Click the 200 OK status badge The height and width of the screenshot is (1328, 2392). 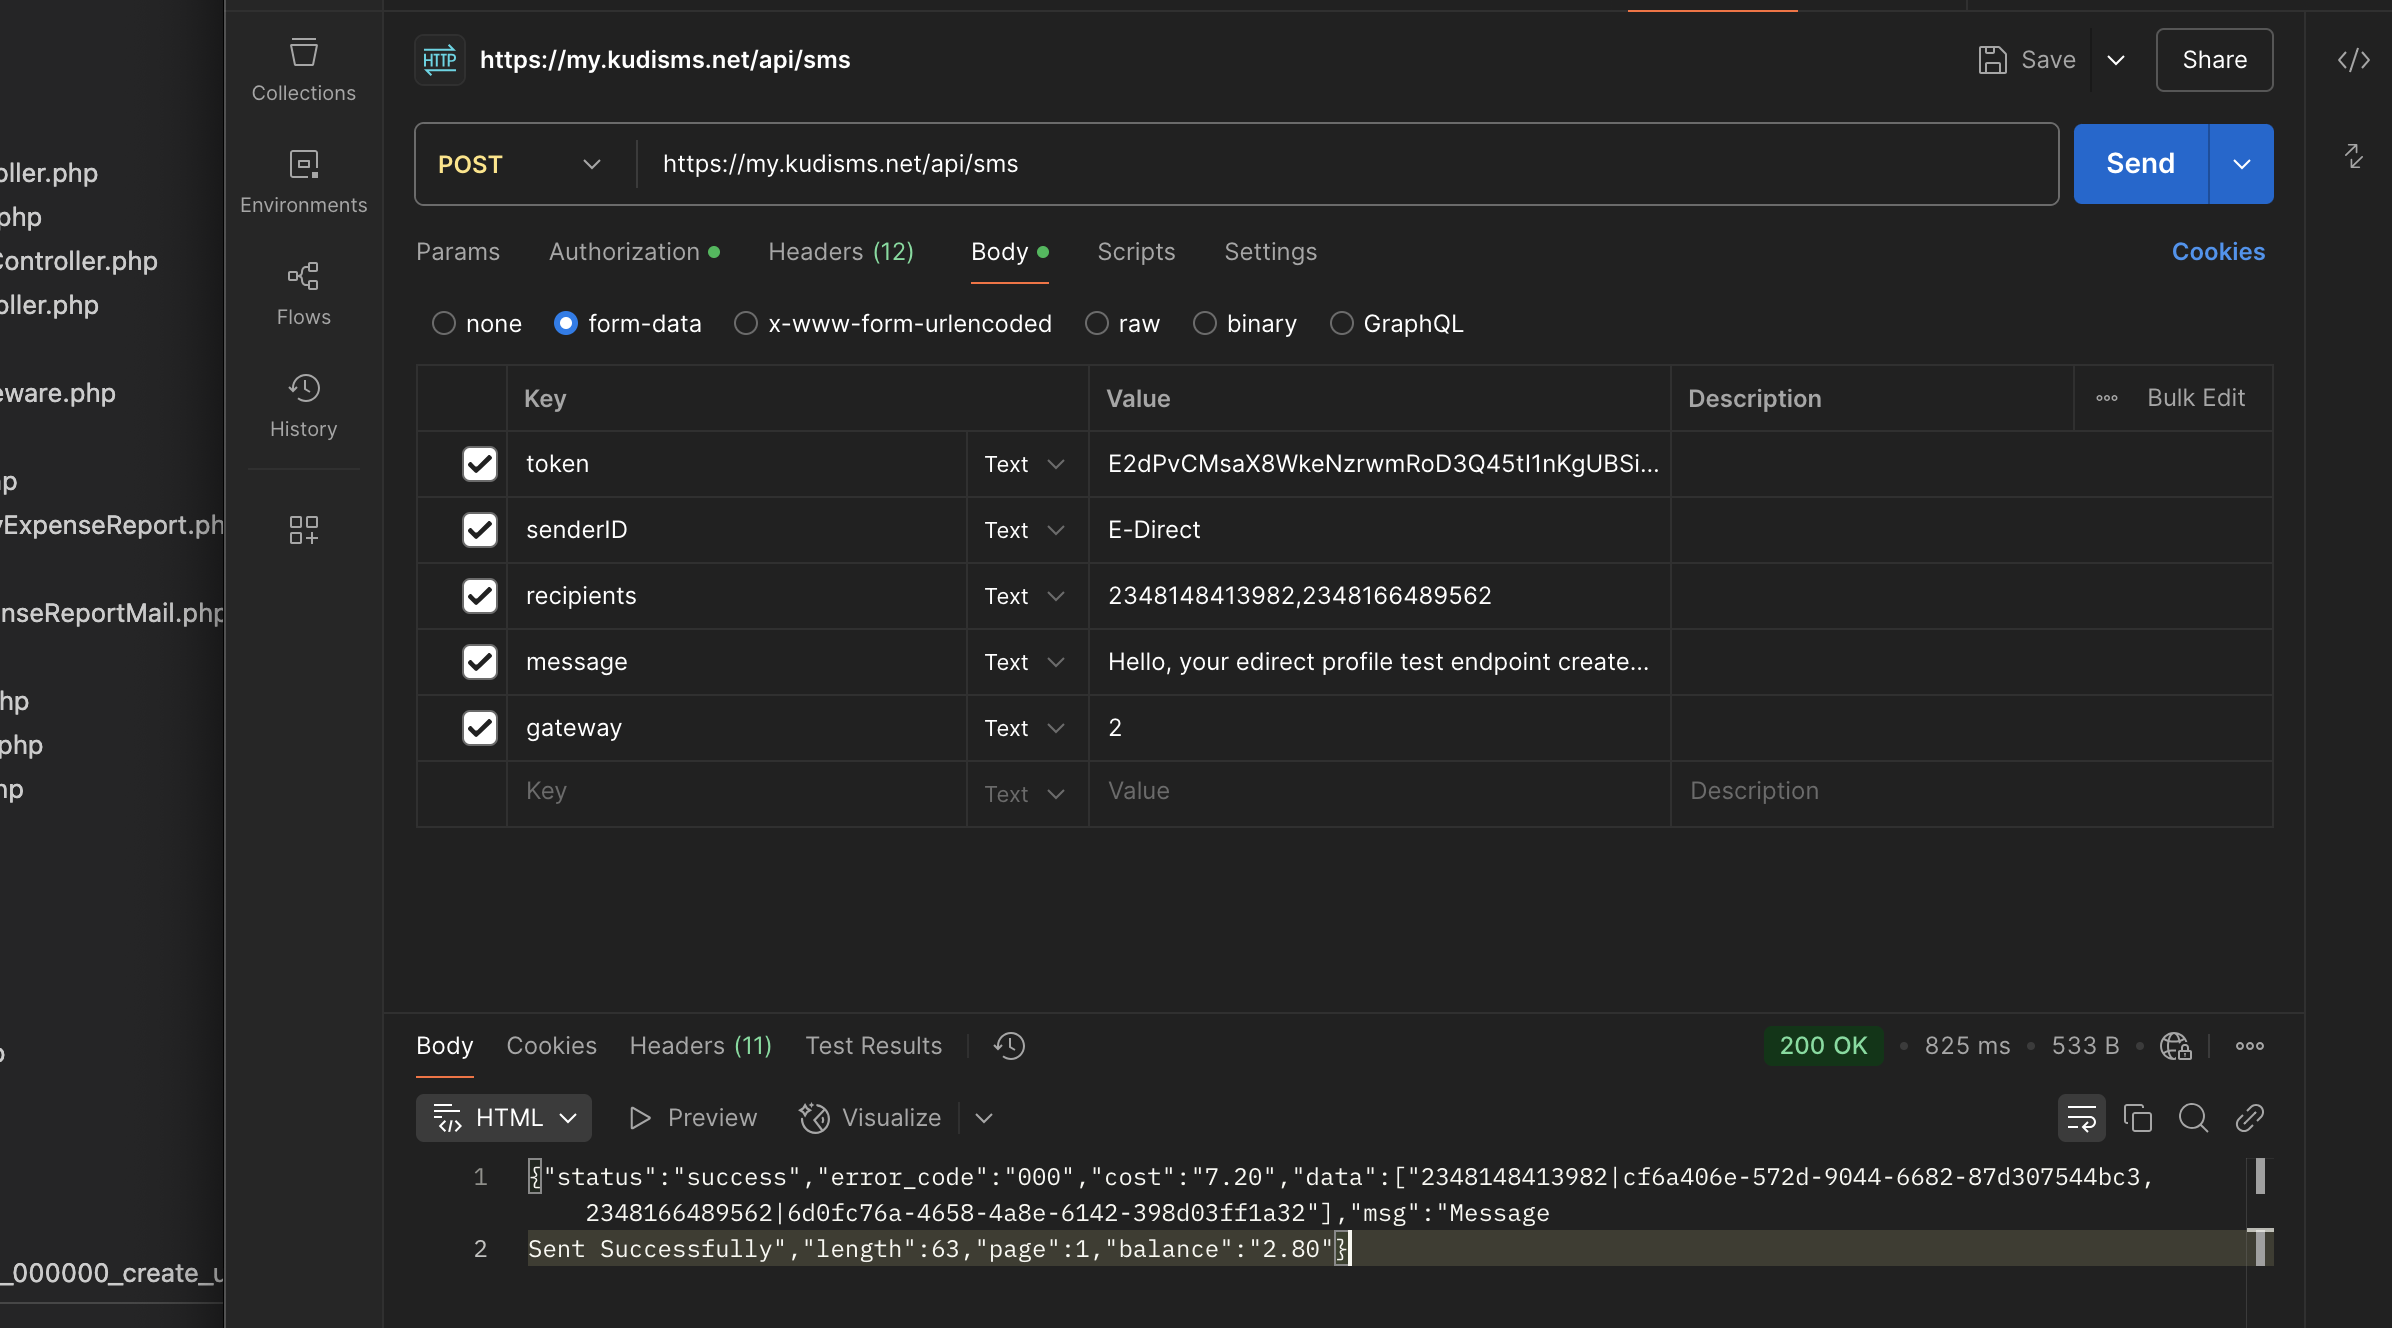click(x=1823, y=1046)
